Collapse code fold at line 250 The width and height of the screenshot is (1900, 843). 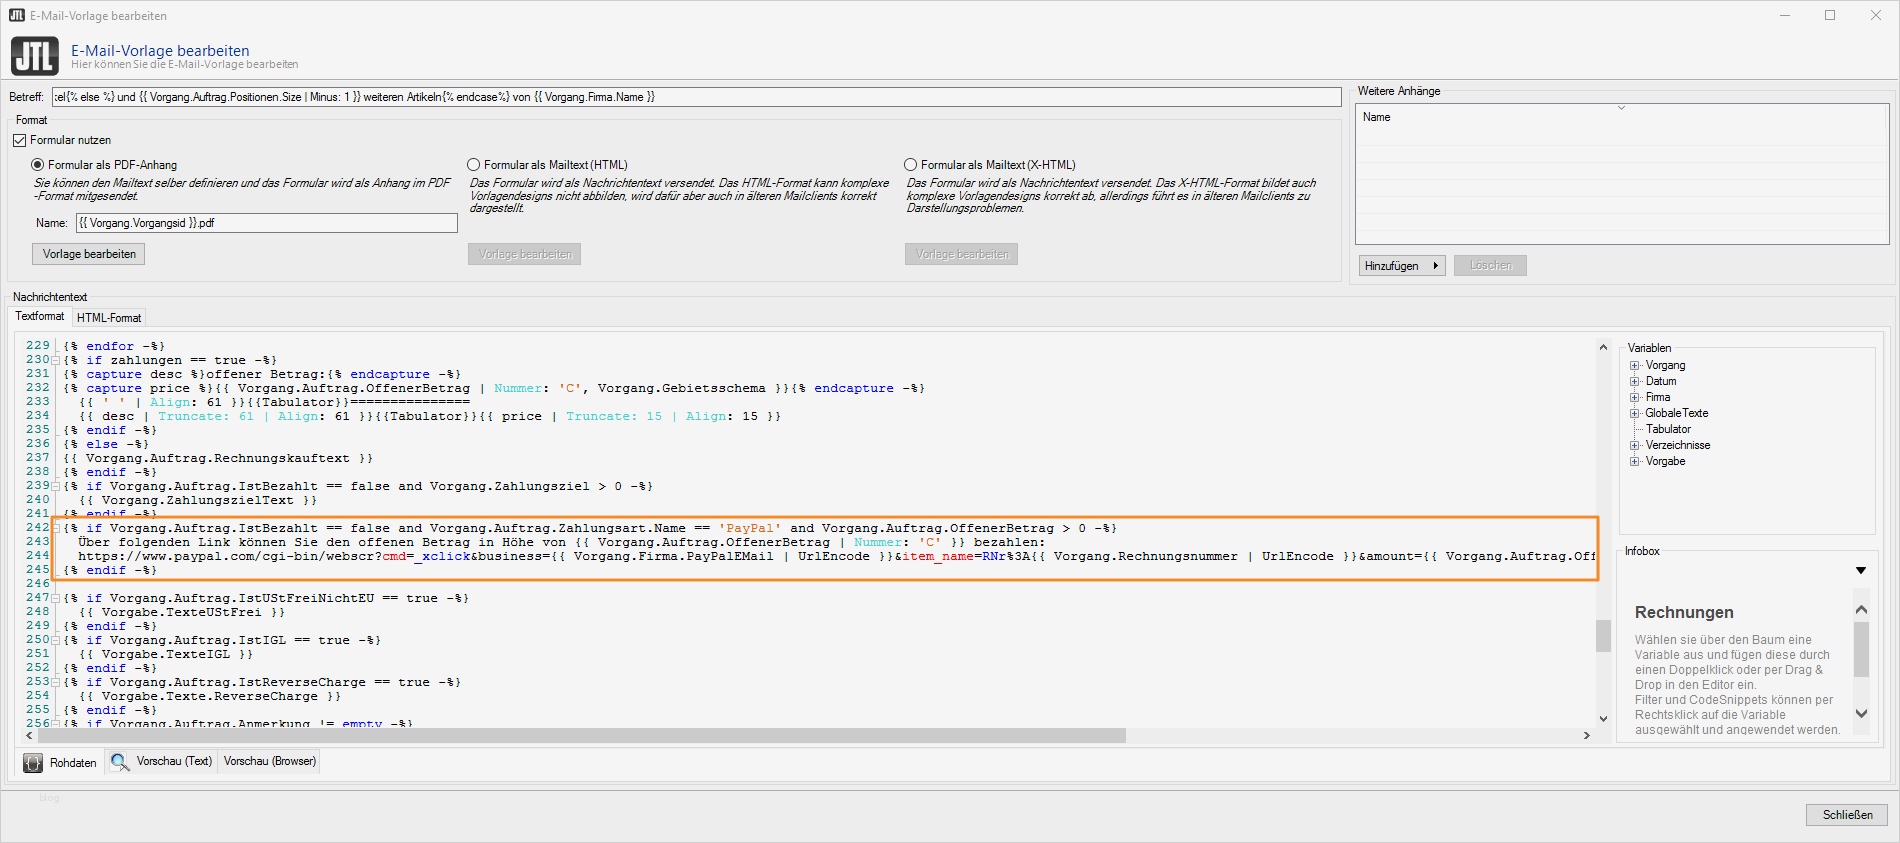[56, 640]
